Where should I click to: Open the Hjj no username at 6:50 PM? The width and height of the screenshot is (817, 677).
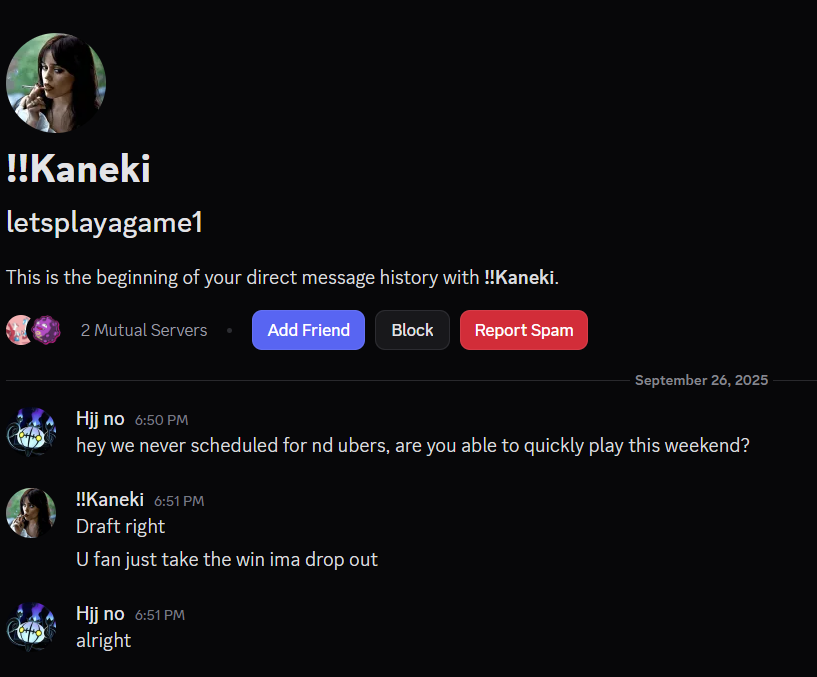click(x=100, y=419)
